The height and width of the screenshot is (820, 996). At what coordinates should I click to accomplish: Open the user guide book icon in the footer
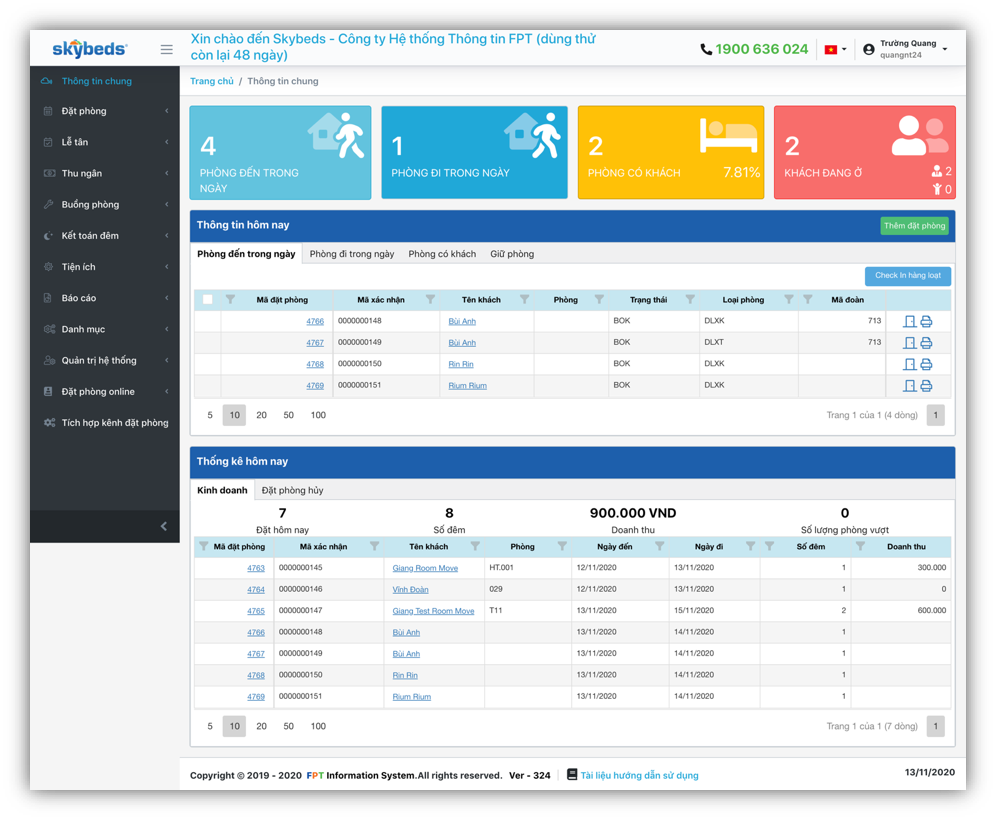pyautogui.click(x=572, y=774)
